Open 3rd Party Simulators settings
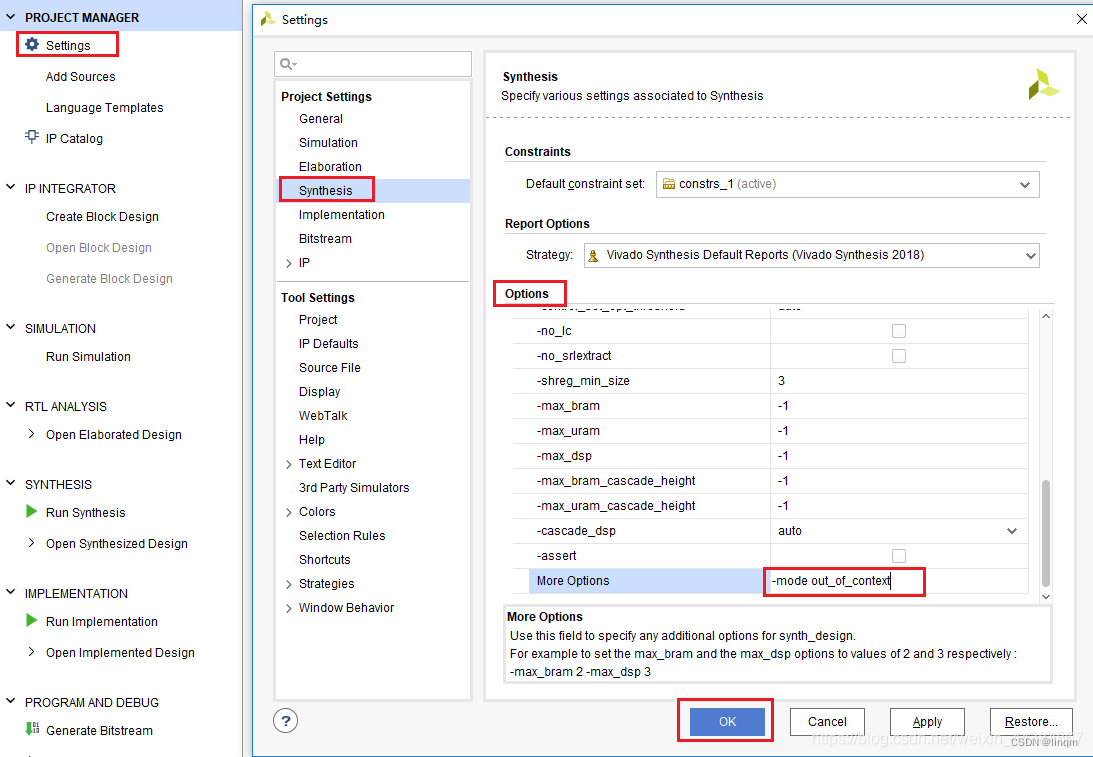This screenshot has height=757, width=1093. 354,487
